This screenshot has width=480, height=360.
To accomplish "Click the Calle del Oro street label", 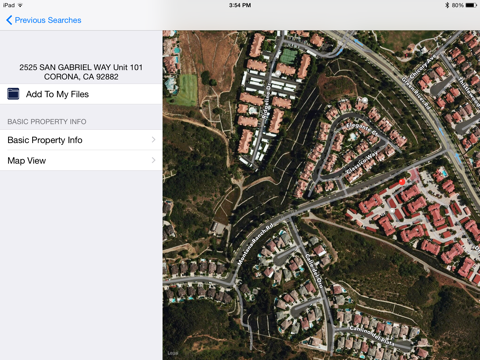I will point(314,271).
